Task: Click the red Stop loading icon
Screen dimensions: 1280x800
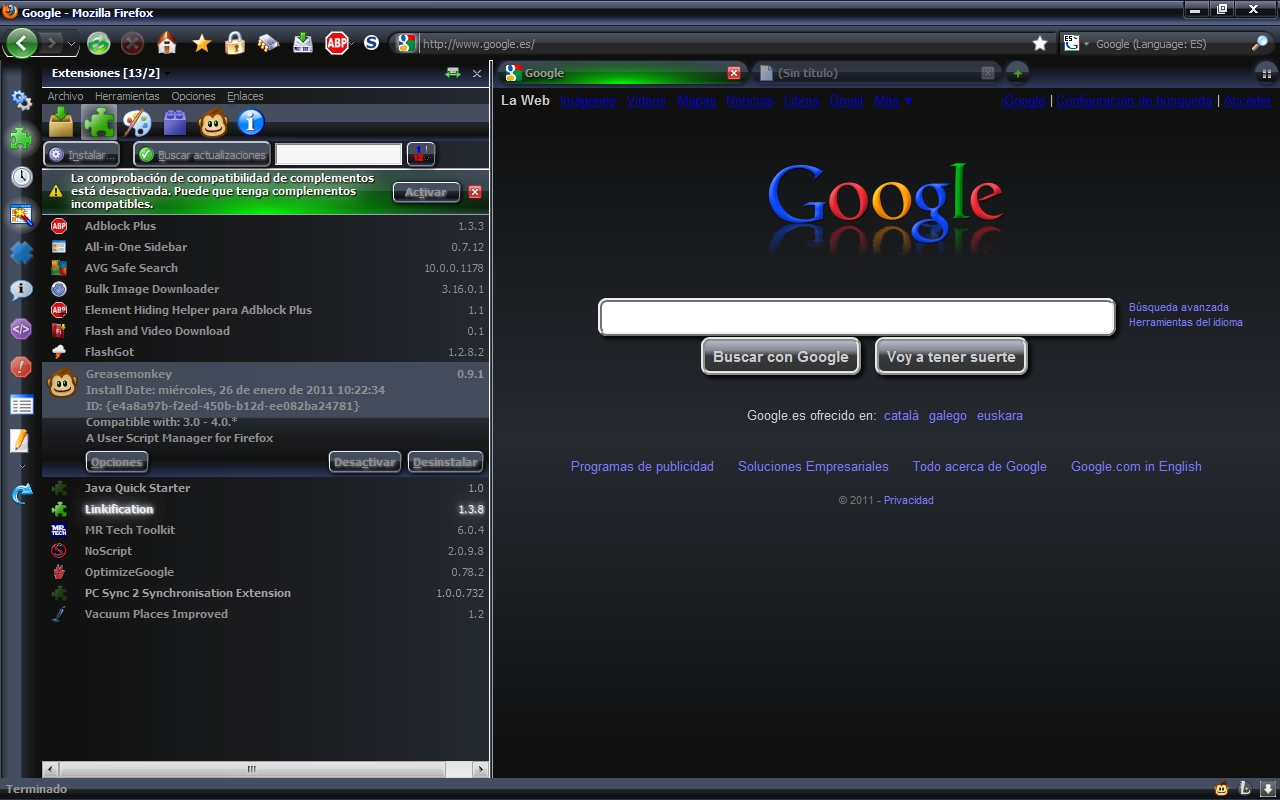Action: click(x=132, y=43)
